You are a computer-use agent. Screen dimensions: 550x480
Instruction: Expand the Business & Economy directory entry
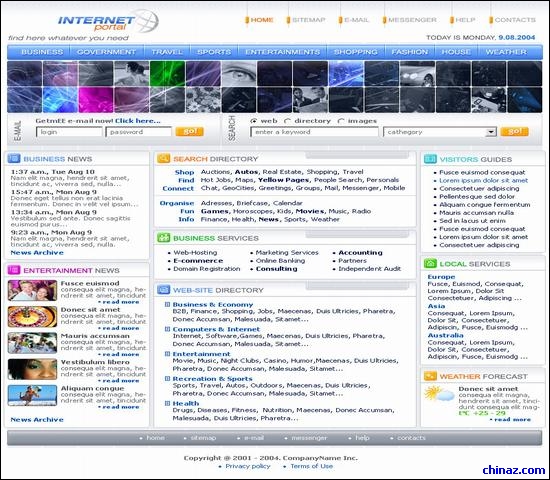(x=167, y=304)
